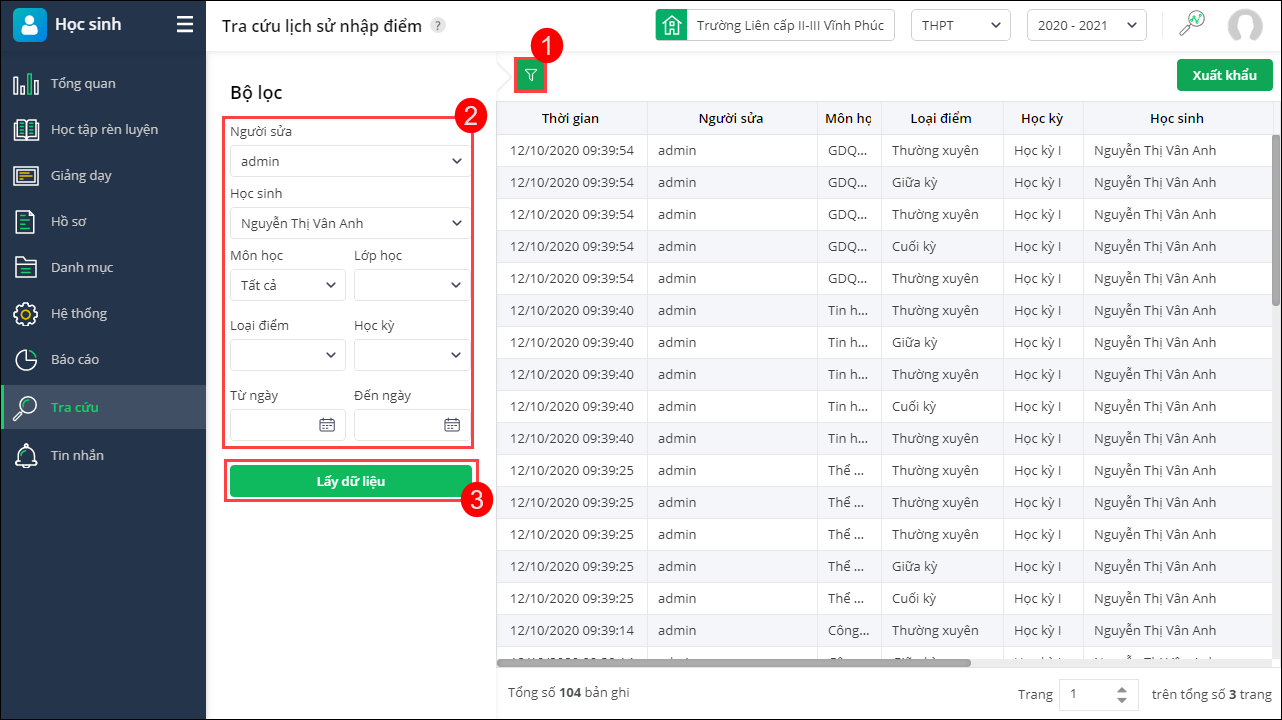Click the Từ ngày date field

click(x=288, y=425)
